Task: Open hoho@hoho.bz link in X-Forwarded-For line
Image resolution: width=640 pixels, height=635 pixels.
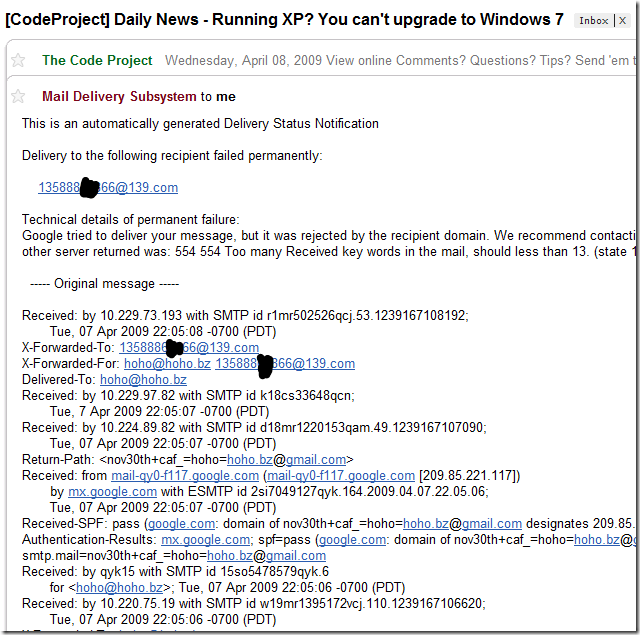Action: (x=167, y=363)
